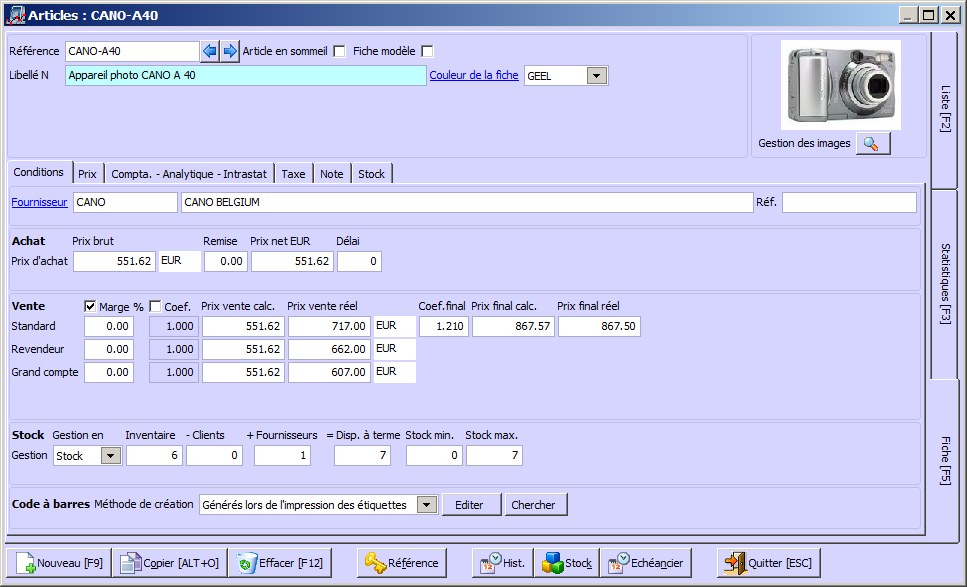Open the Echéancier schedule button
The width and height of the screenshot is (967, 587).
647,563
